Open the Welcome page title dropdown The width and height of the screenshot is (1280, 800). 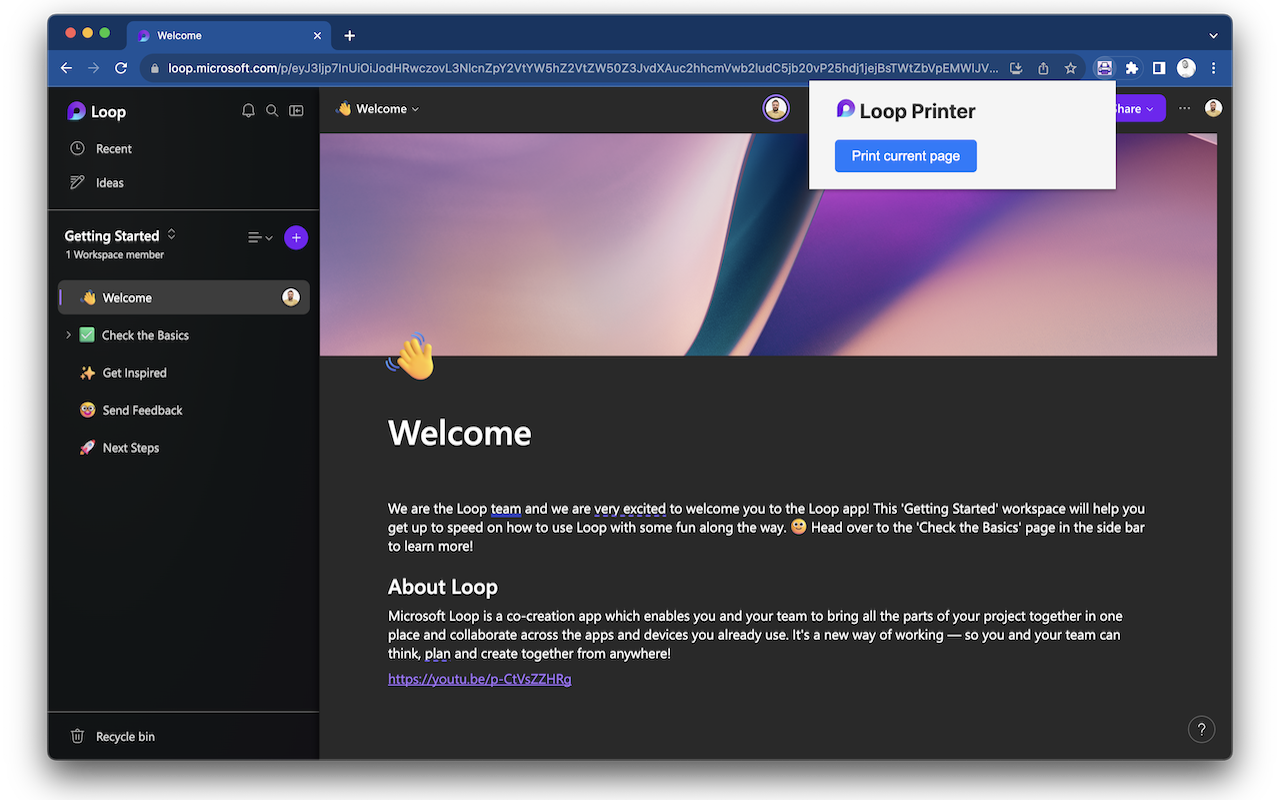[x=378, y=109]
